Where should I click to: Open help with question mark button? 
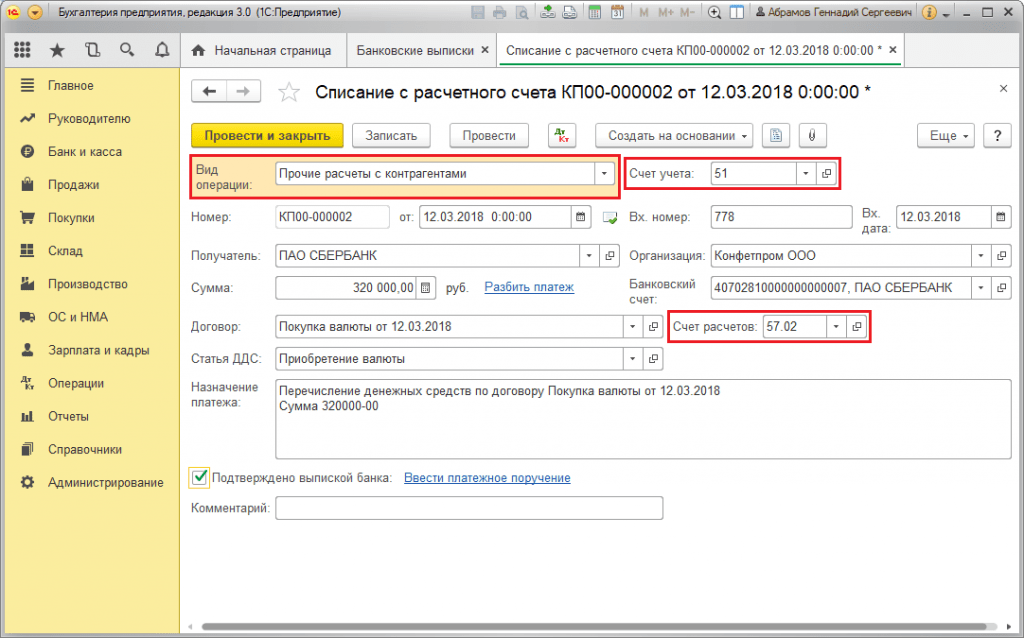coord(997,136)
